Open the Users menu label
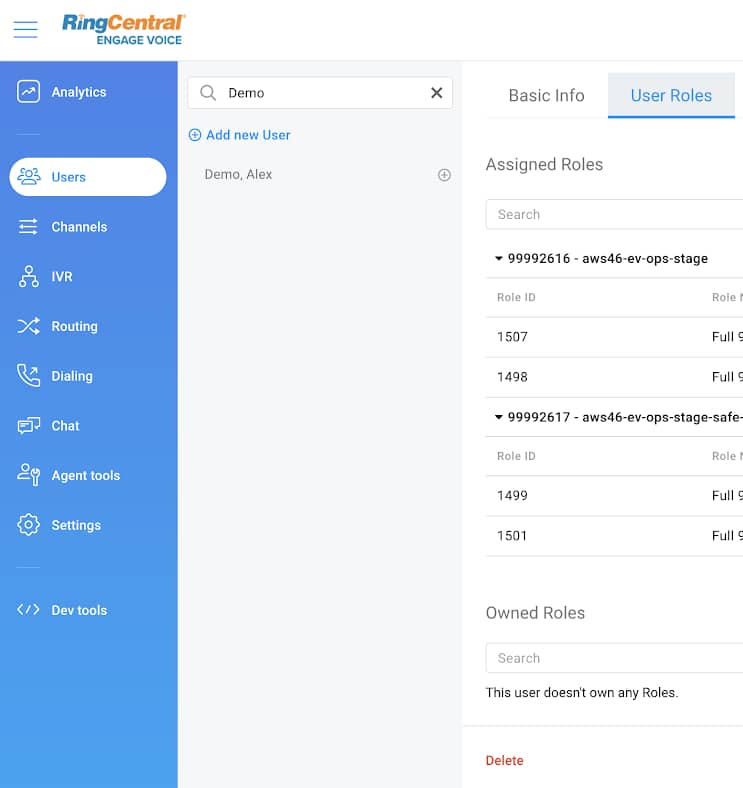 click(x=68, y=177)
